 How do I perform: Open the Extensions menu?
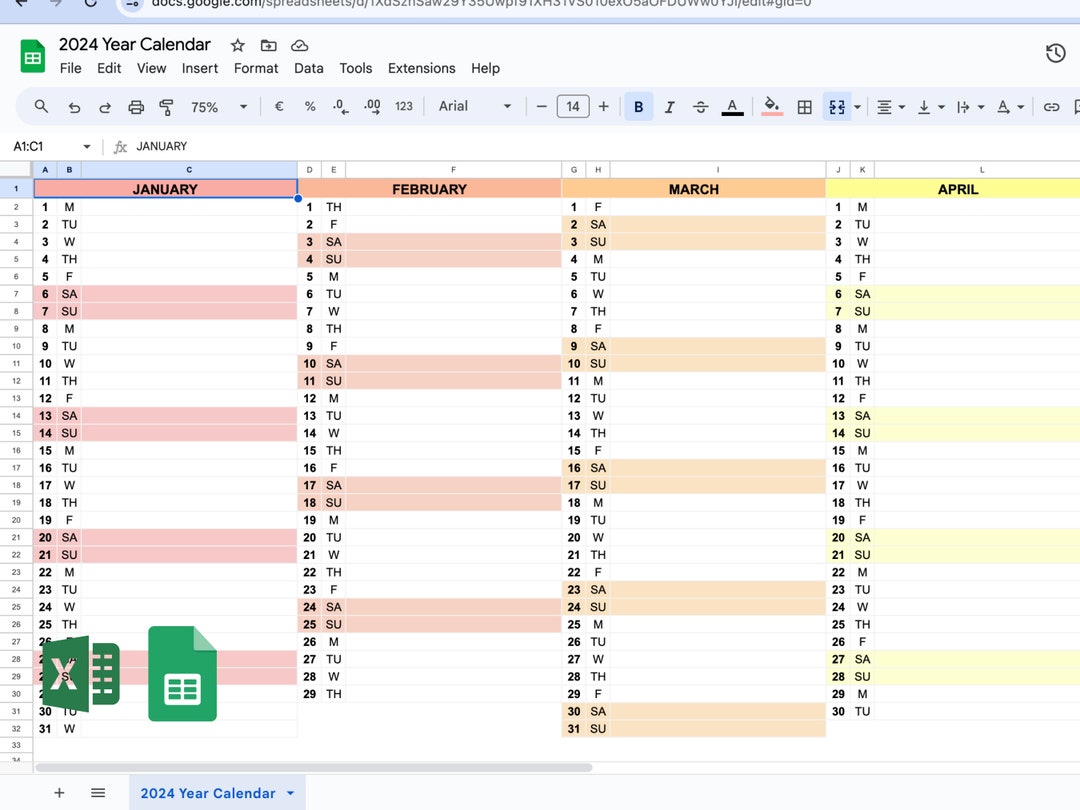tap(421, 68)
